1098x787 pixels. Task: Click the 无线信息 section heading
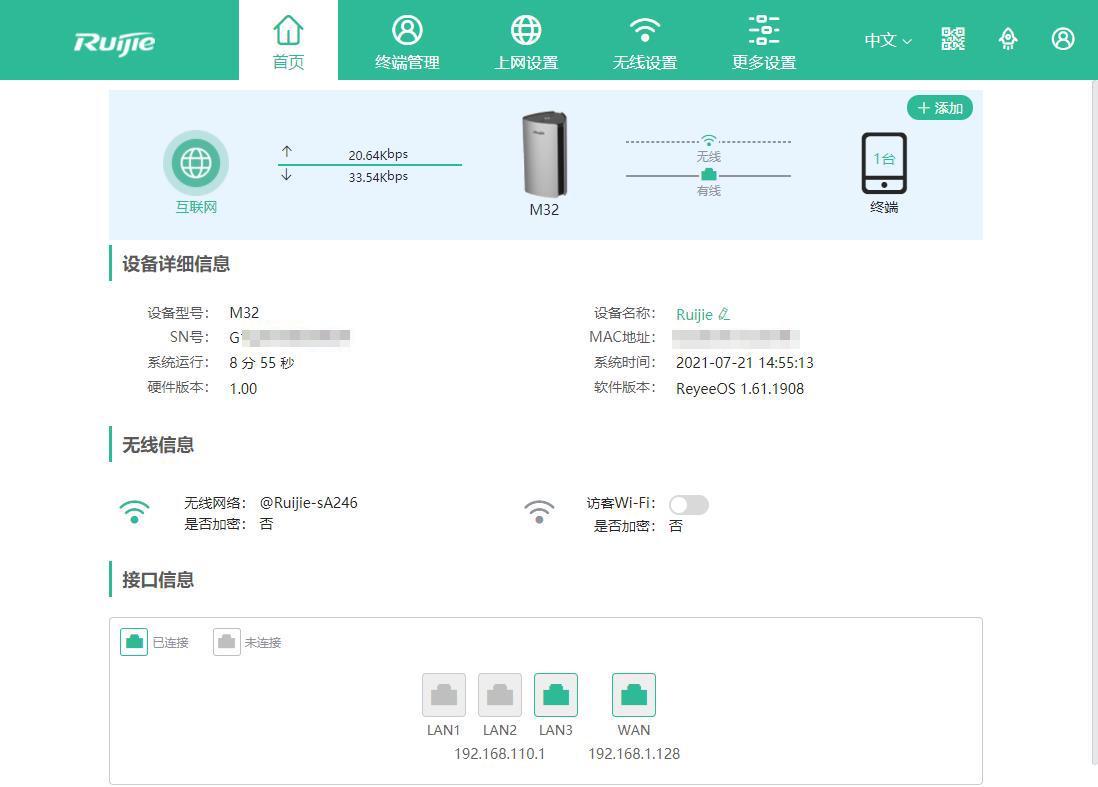click(158, 445)
